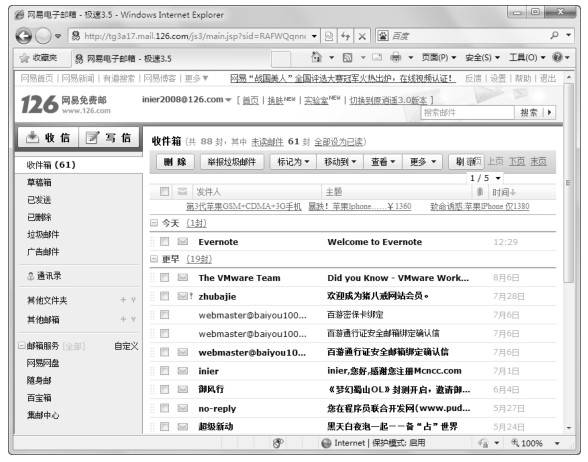
Task: Check the 百游密保卡绑定 email checkbox
Action: 164,314
